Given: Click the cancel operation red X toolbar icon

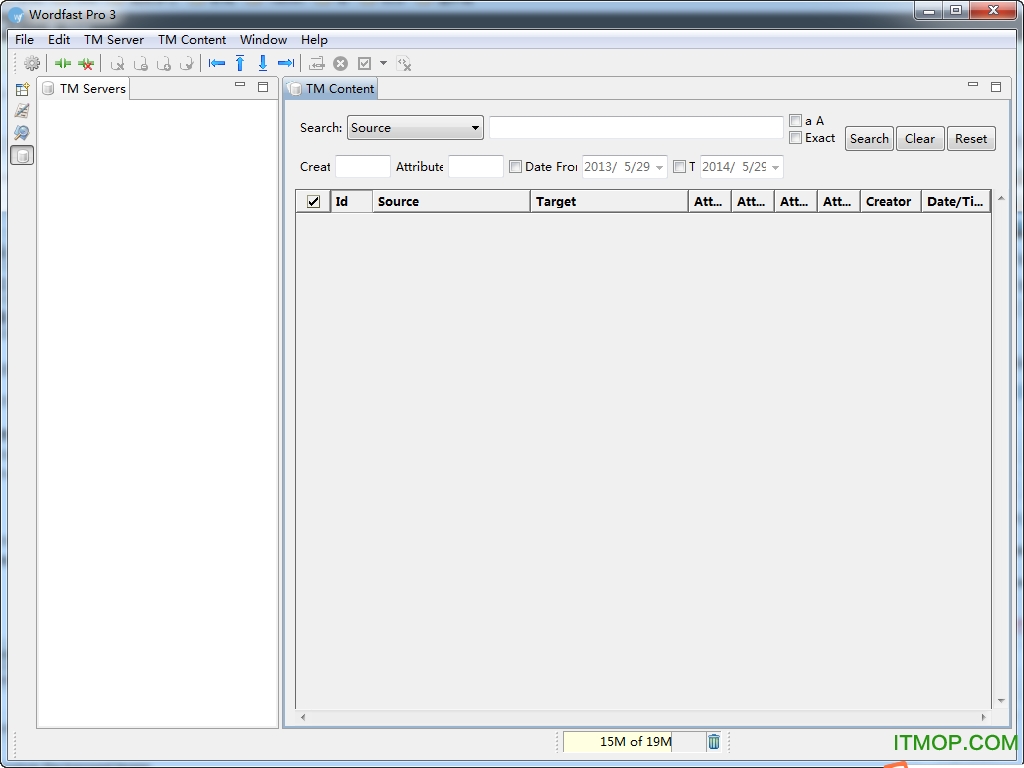Looking at the screenshot, I should click(340, 63).
